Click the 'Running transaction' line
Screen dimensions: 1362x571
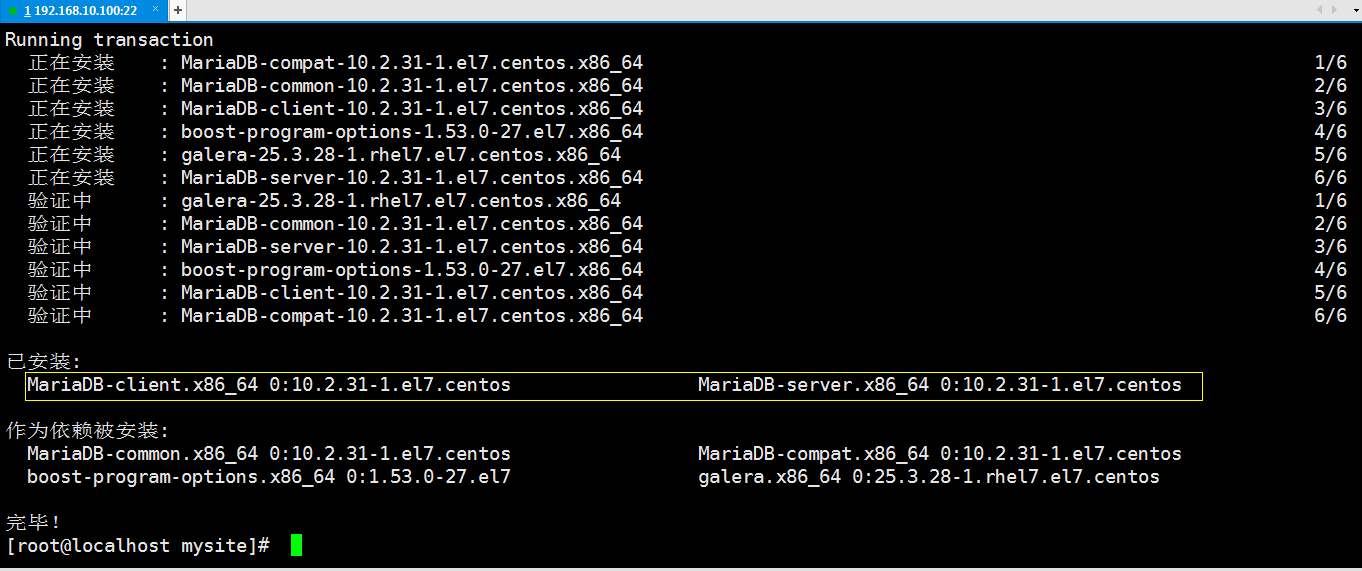point(109,40)
